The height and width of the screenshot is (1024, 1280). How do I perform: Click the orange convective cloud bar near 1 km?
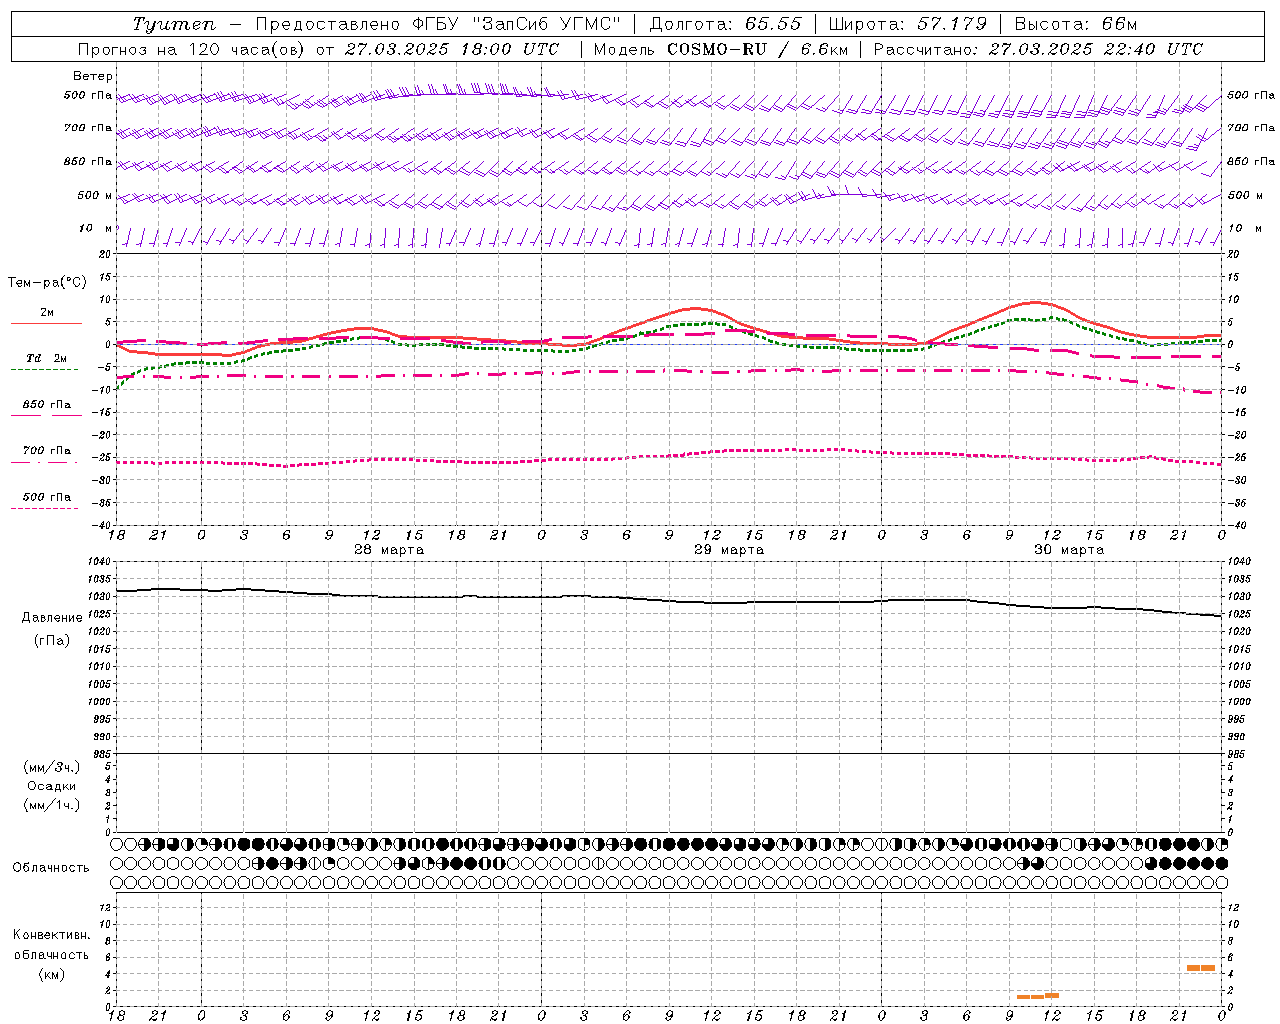click(1038, 996)
